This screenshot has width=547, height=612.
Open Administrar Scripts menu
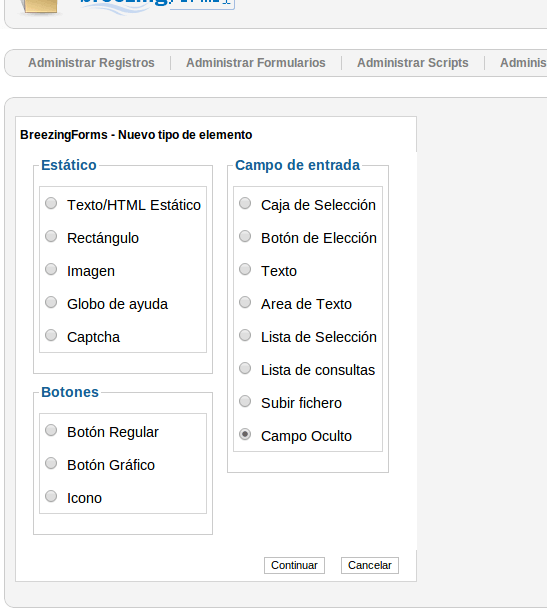(413, 63)
